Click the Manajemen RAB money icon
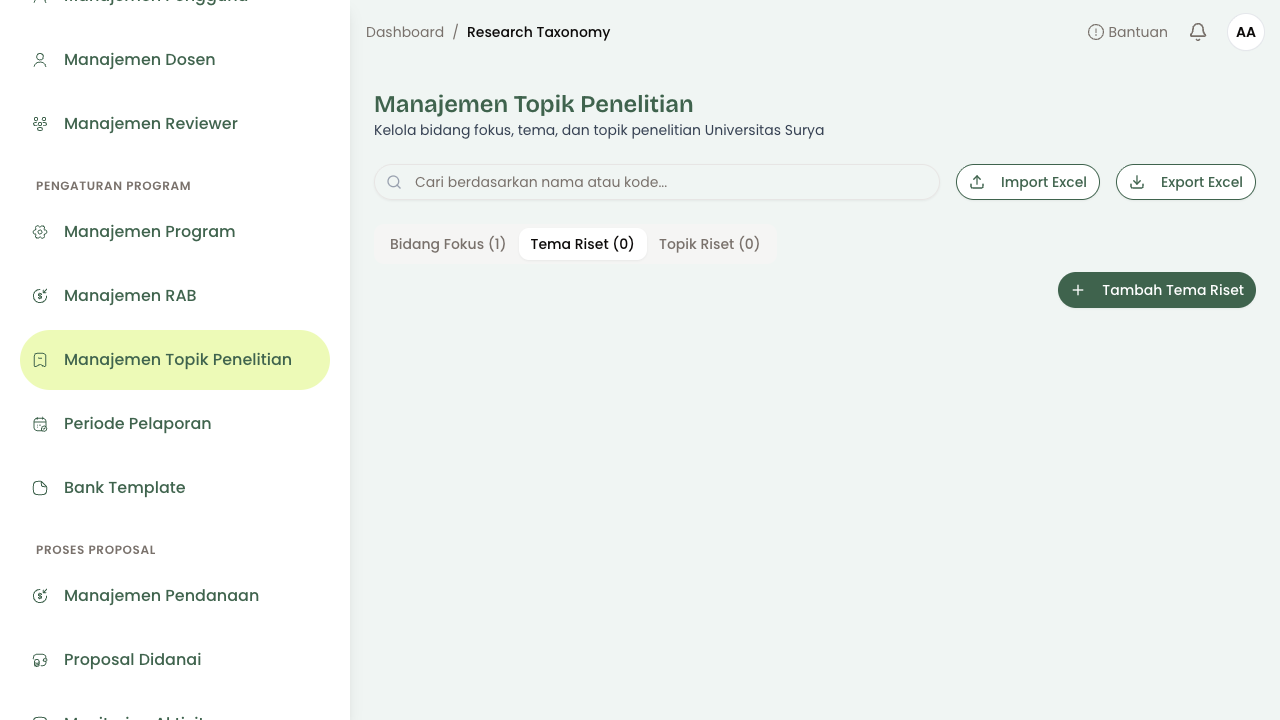This screenshot has height=720, width=1280. [x=40, y=296]
